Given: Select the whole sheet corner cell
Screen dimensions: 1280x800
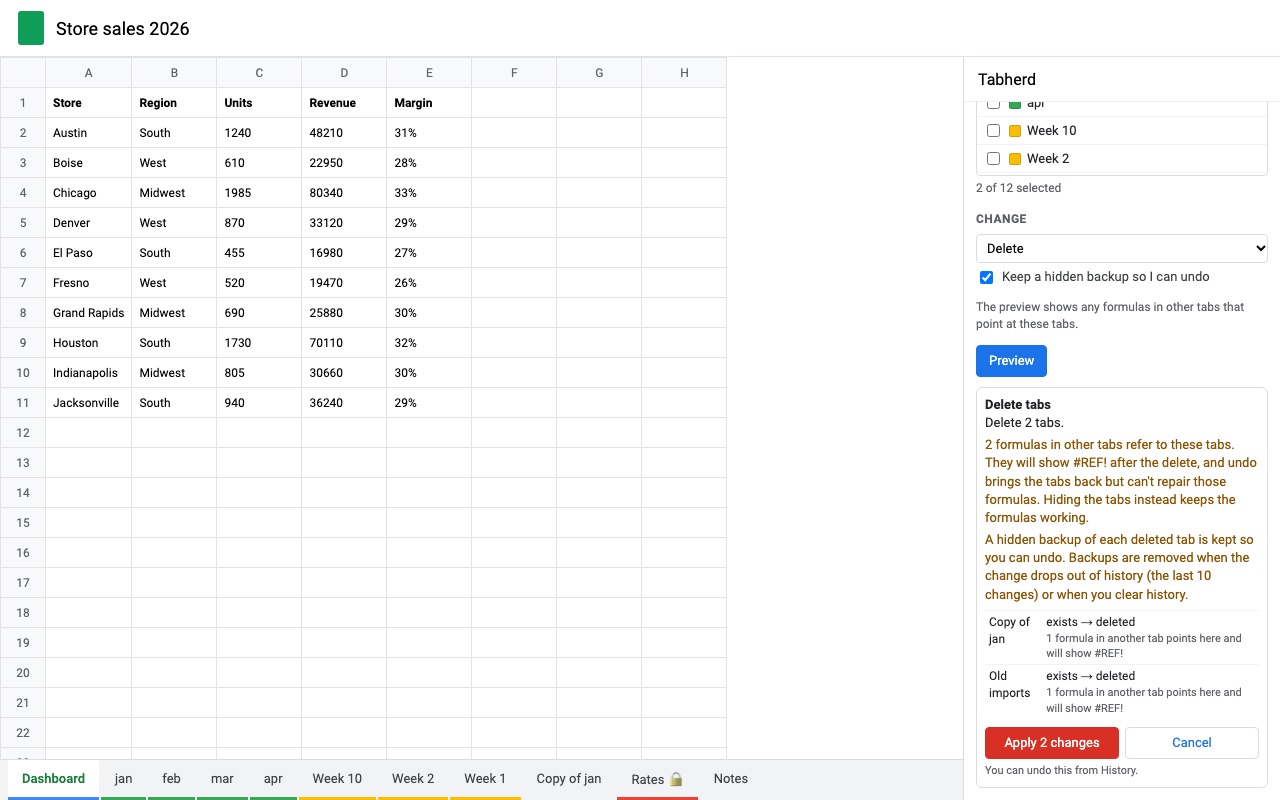Looking at the screenshot, I should 23,73.
